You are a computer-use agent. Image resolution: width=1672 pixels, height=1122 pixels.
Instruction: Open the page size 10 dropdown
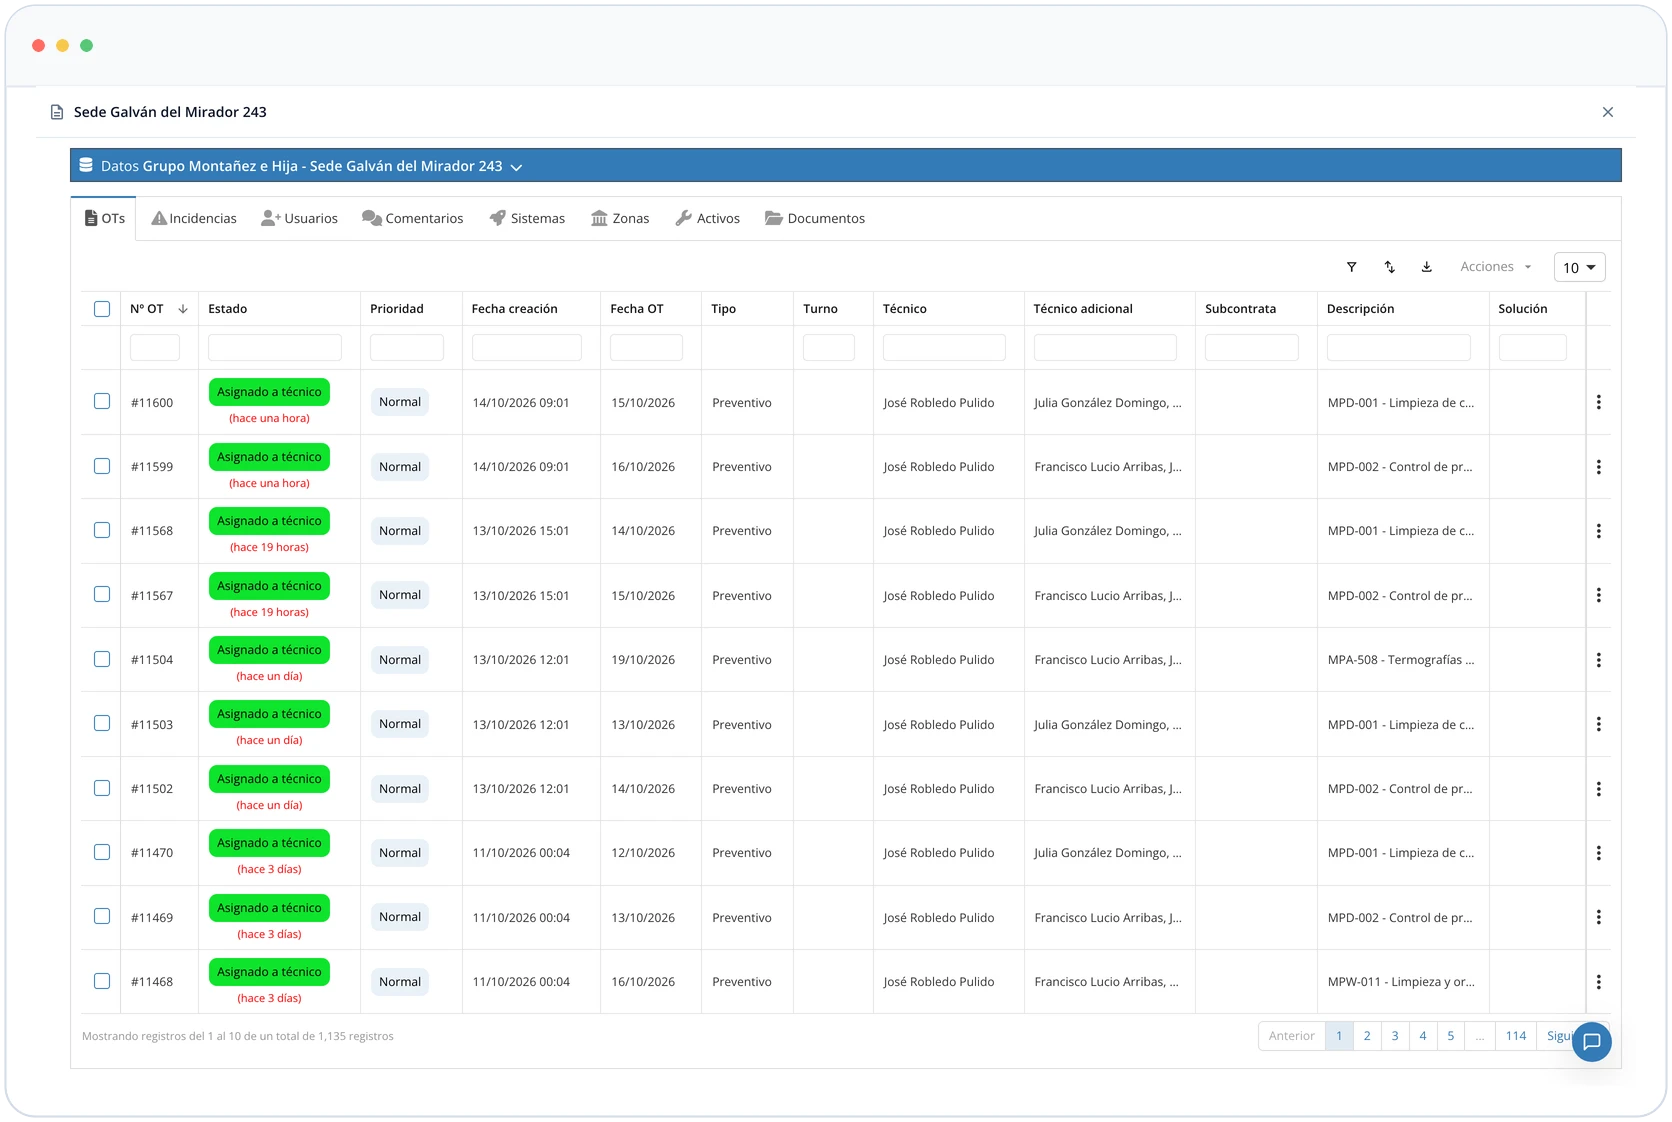click(1580, 267)
